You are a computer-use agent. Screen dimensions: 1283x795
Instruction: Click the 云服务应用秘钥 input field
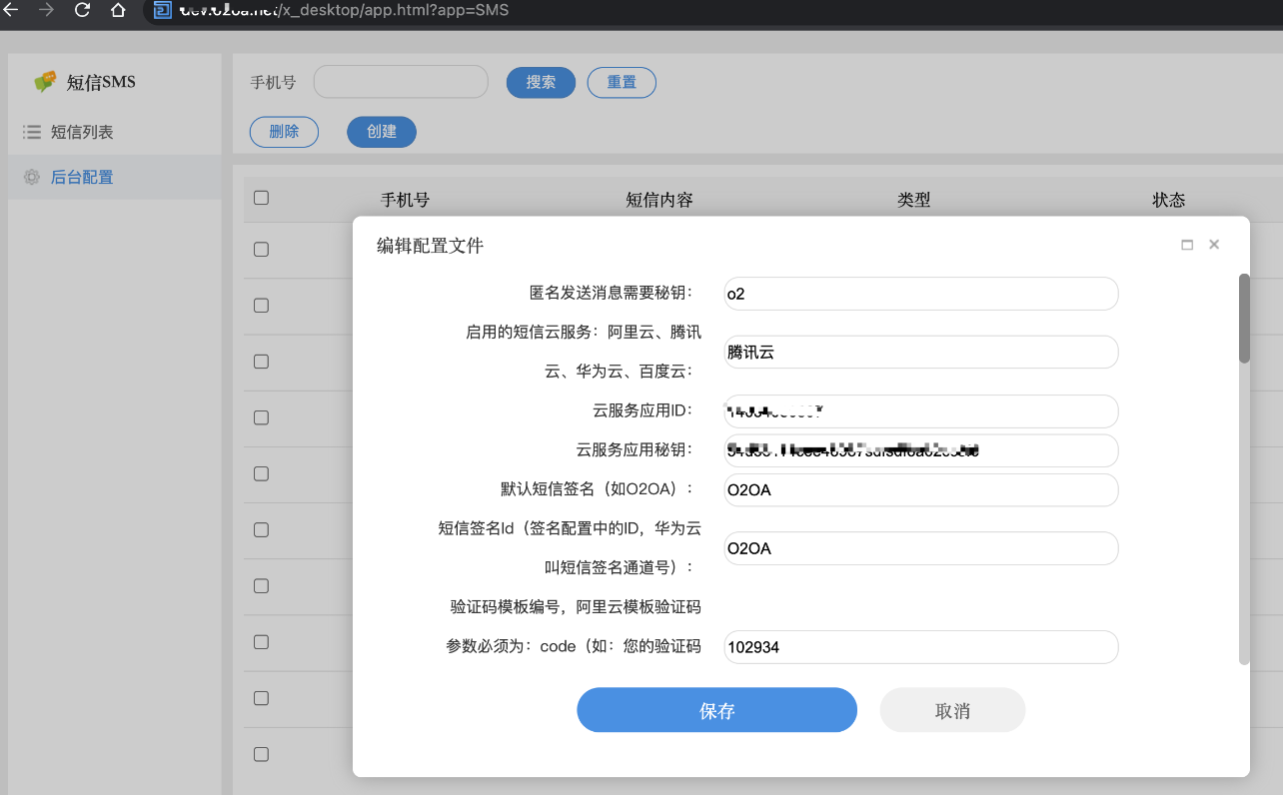pos(921,450)
